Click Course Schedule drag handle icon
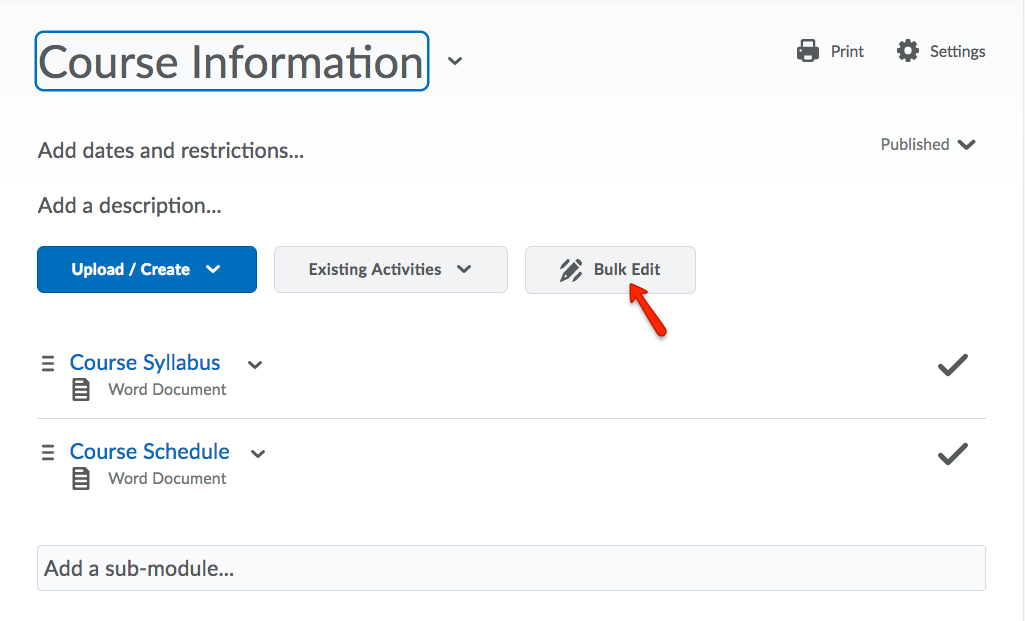The image size is (1025, 621). tap(48, 452)
